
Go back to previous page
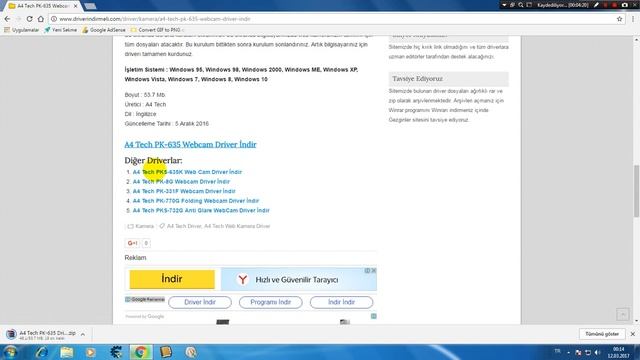click(x=7, y=19)
